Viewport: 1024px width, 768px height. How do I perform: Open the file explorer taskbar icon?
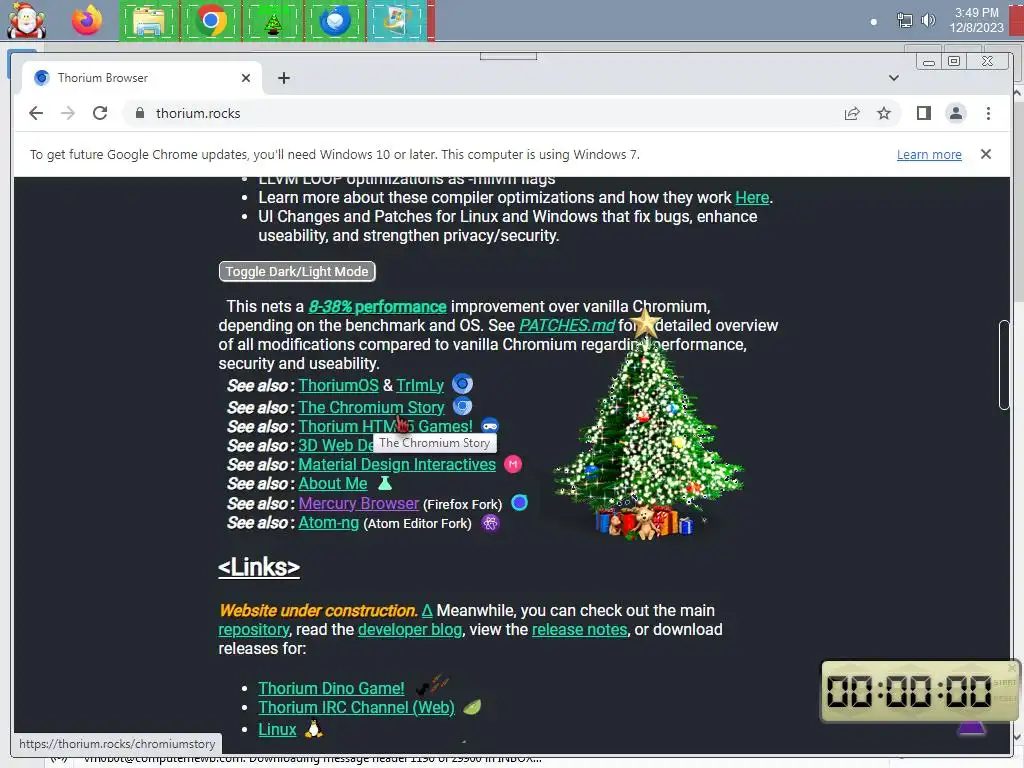pyautogui.click(x=148, y=21)
